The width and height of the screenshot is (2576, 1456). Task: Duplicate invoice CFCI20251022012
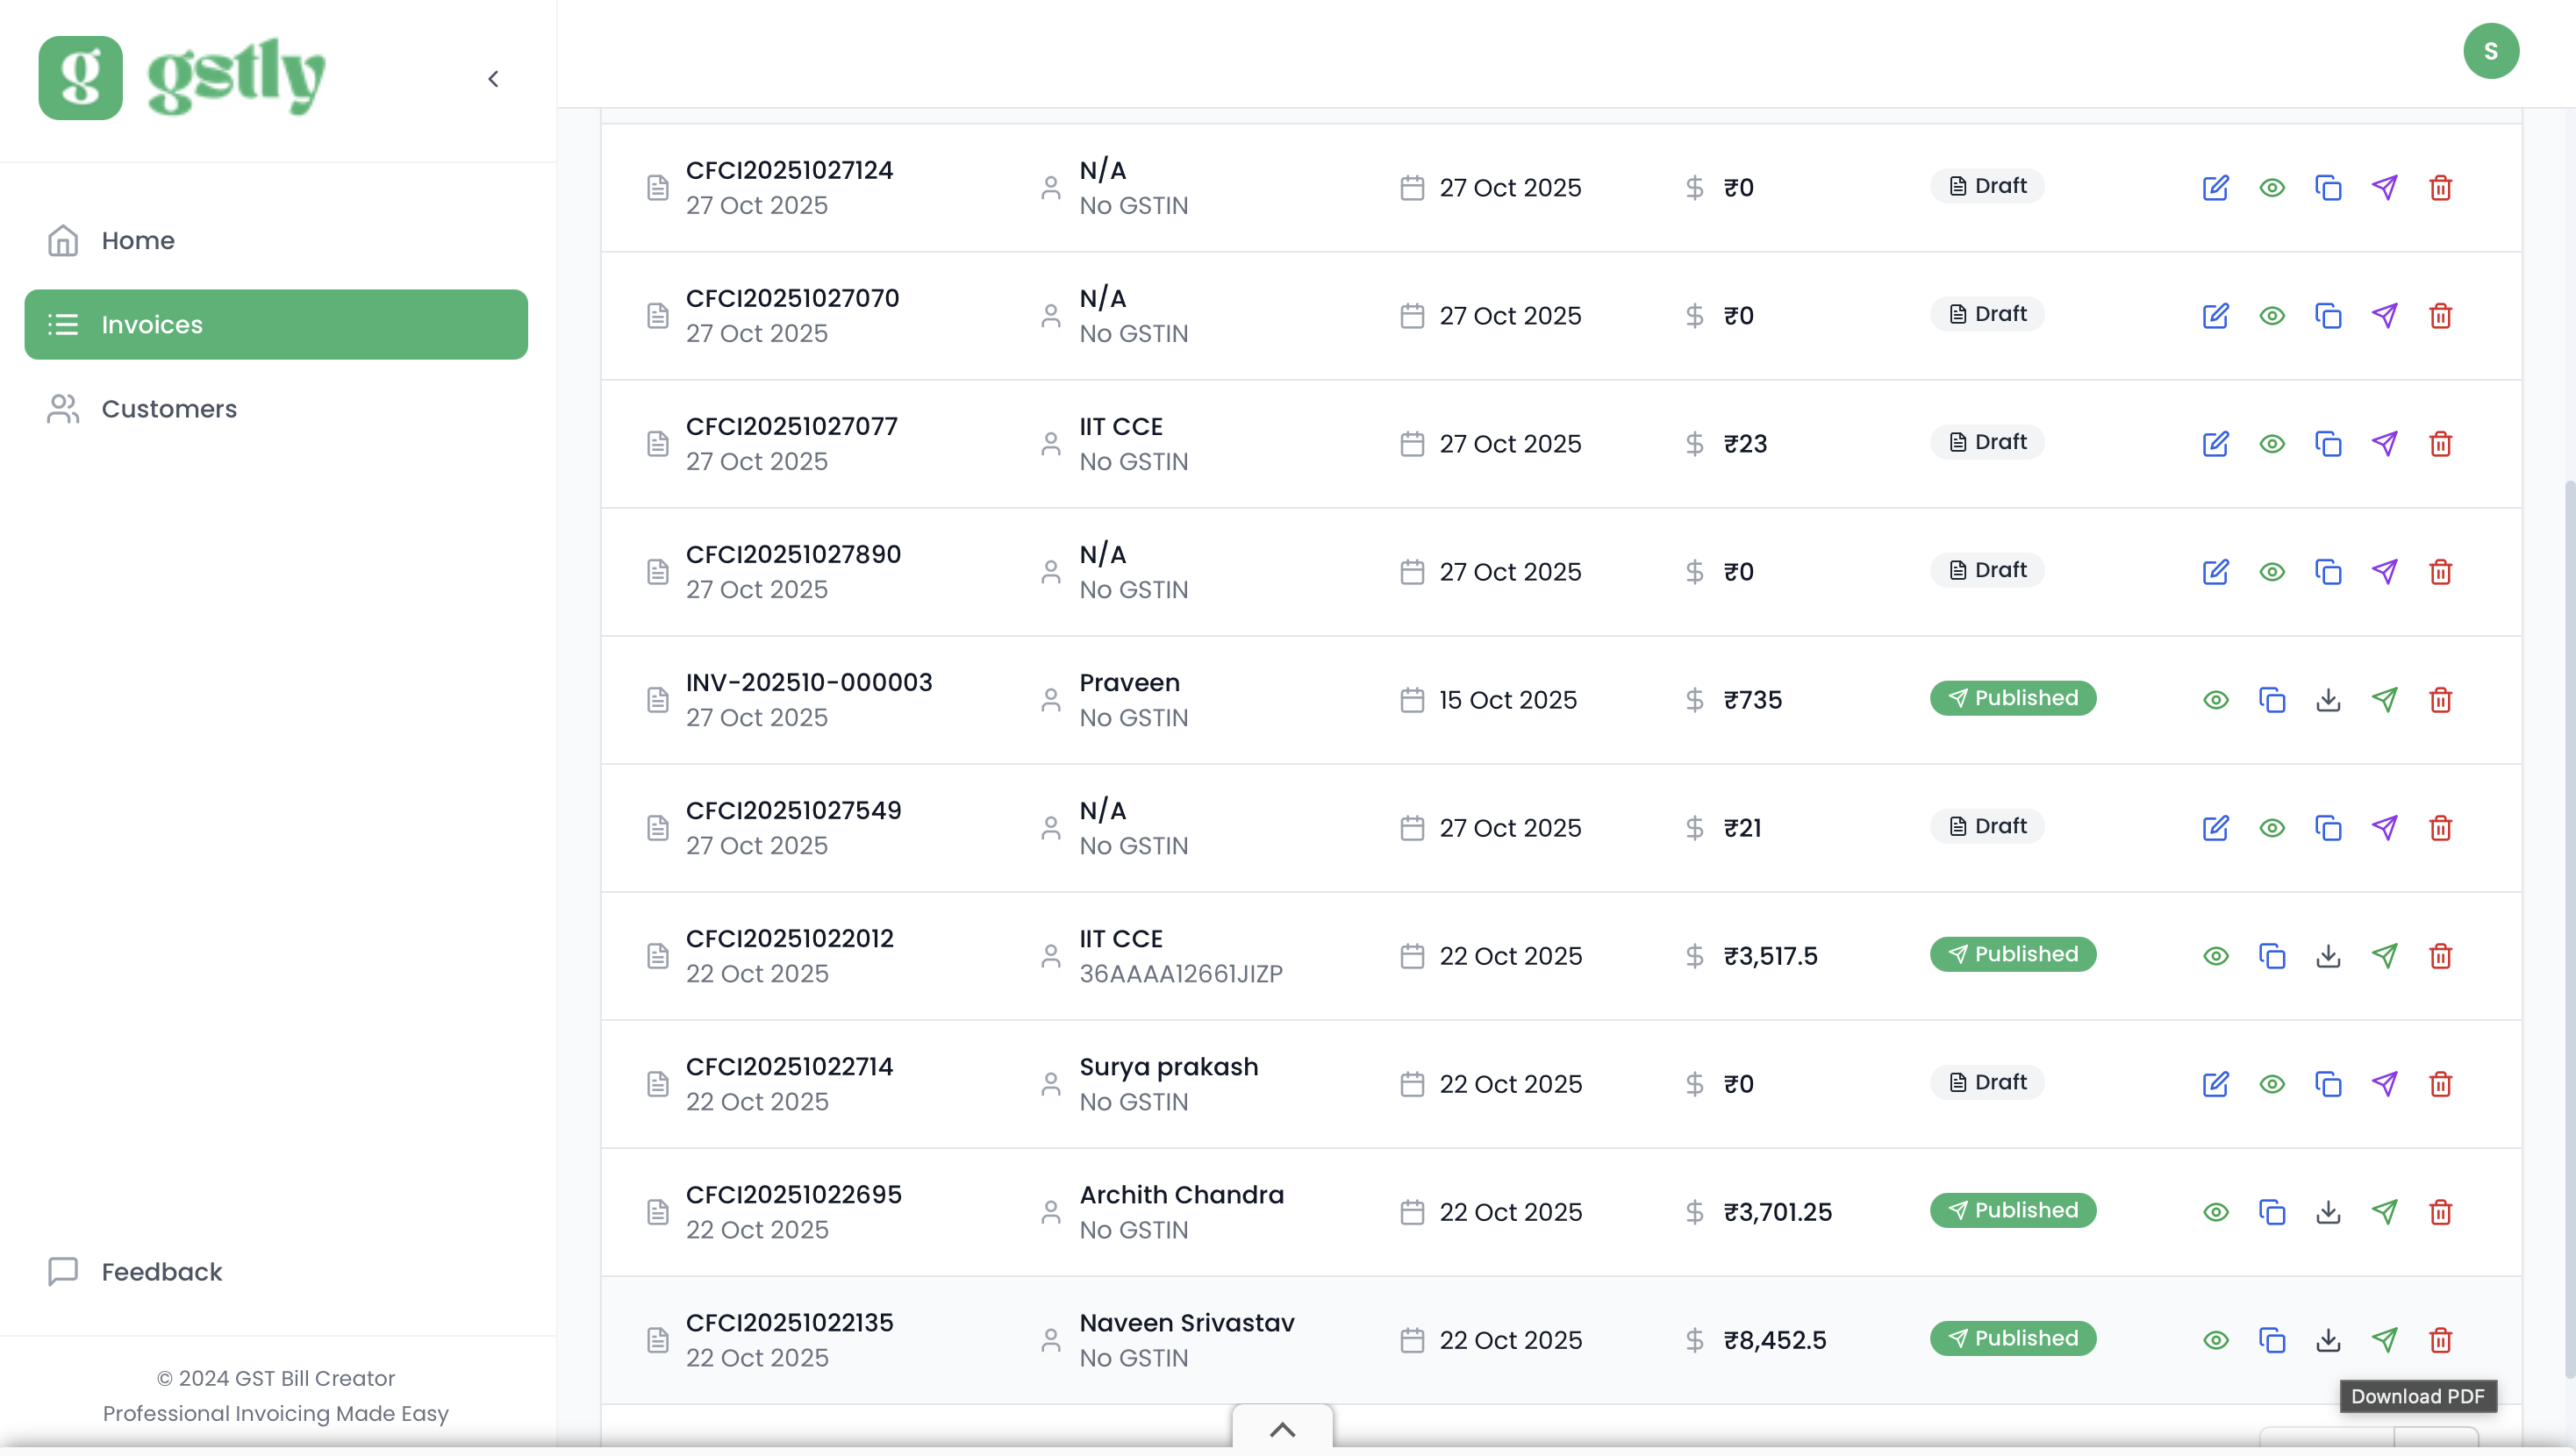point(2272,956)
